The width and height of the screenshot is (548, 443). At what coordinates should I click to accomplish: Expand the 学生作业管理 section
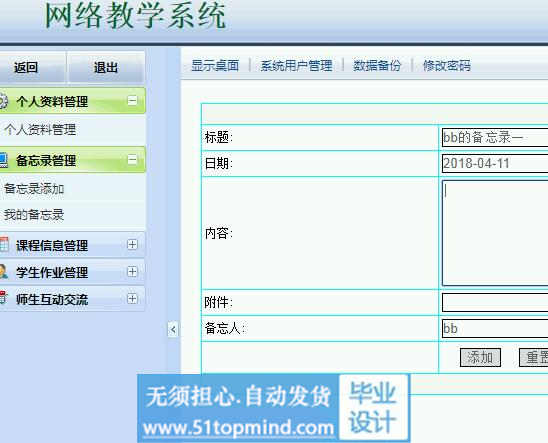coord(132,271)
